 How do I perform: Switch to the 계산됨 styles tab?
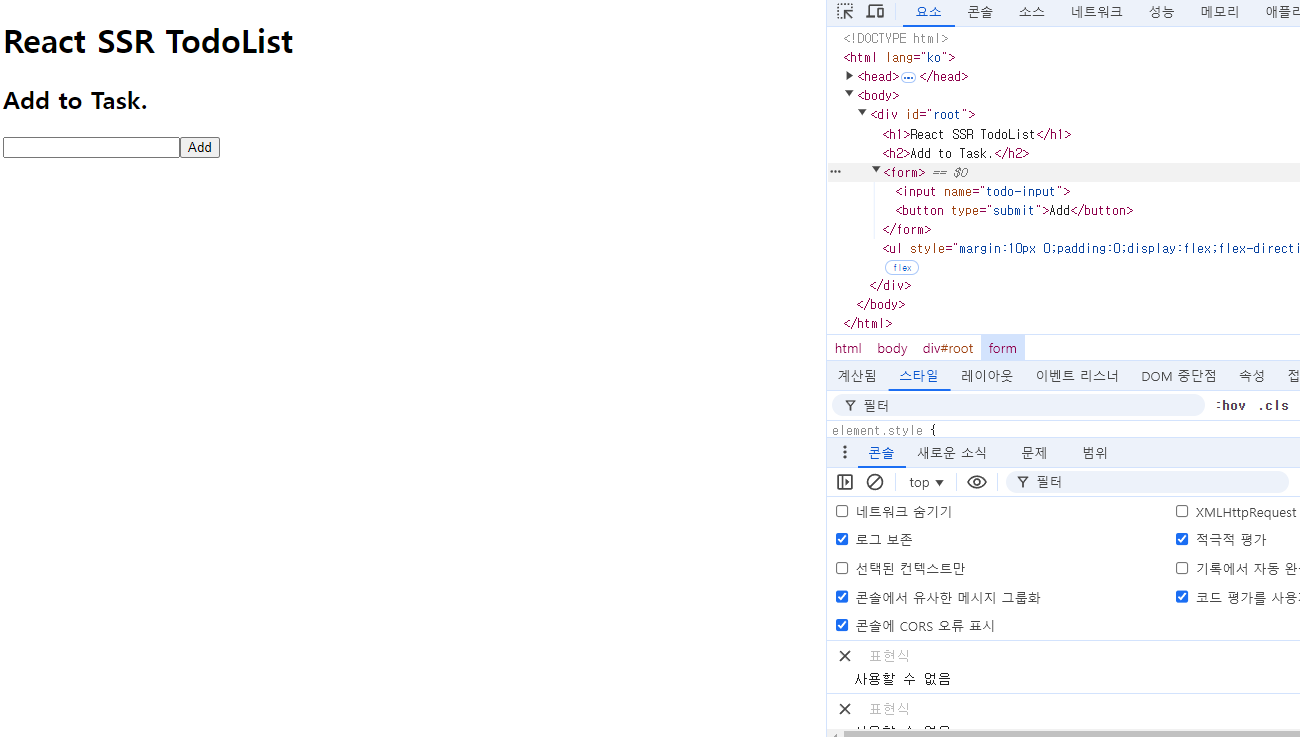point(857,376)
